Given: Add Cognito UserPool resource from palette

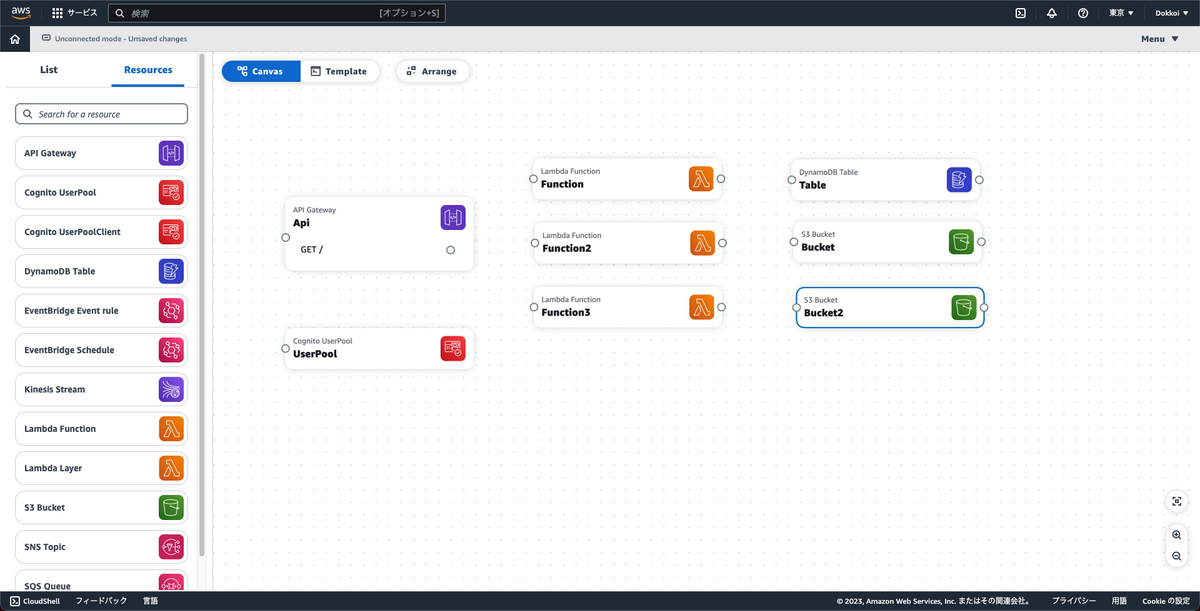Looking at the screenshot, I should [101, 192].
